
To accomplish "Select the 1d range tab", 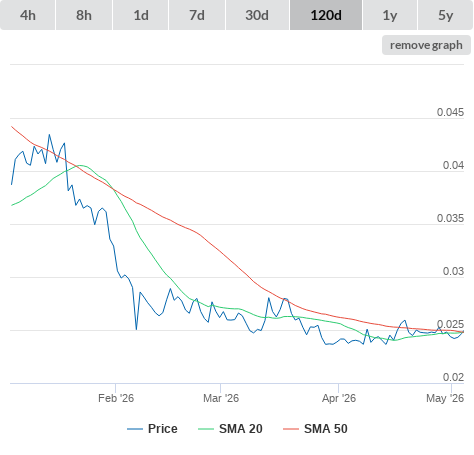I will pyautogui.click(x=141, y=15).
